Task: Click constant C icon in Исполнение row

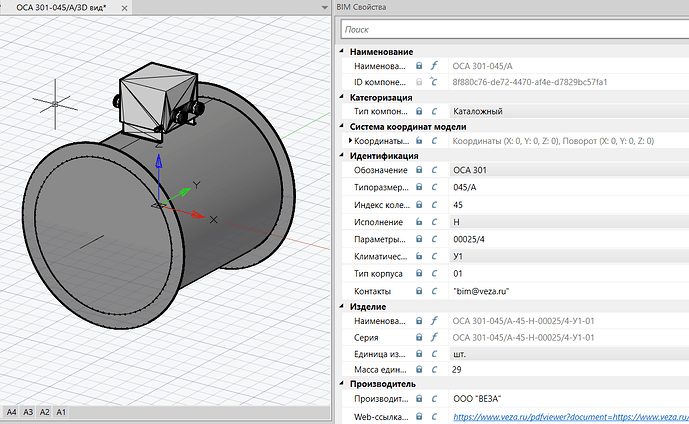Action: click(x=434, y=222)
